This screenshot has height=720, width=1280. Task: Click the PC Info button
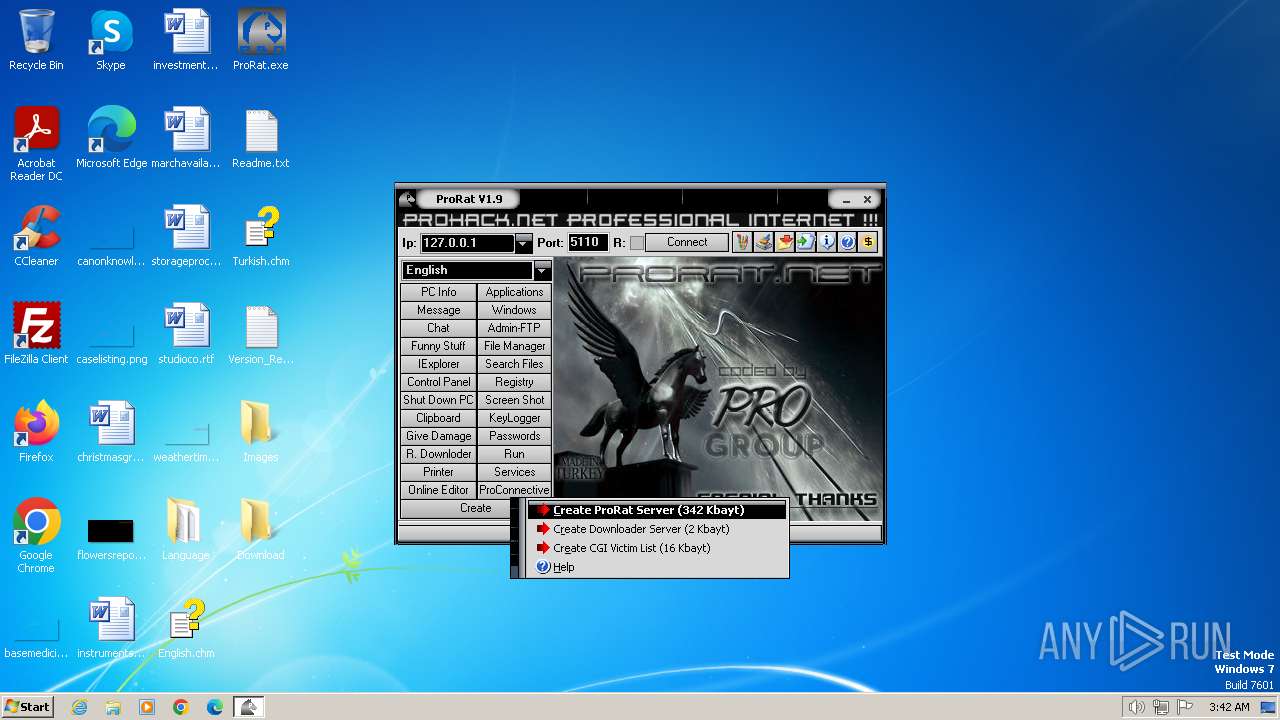click(438, 292)
